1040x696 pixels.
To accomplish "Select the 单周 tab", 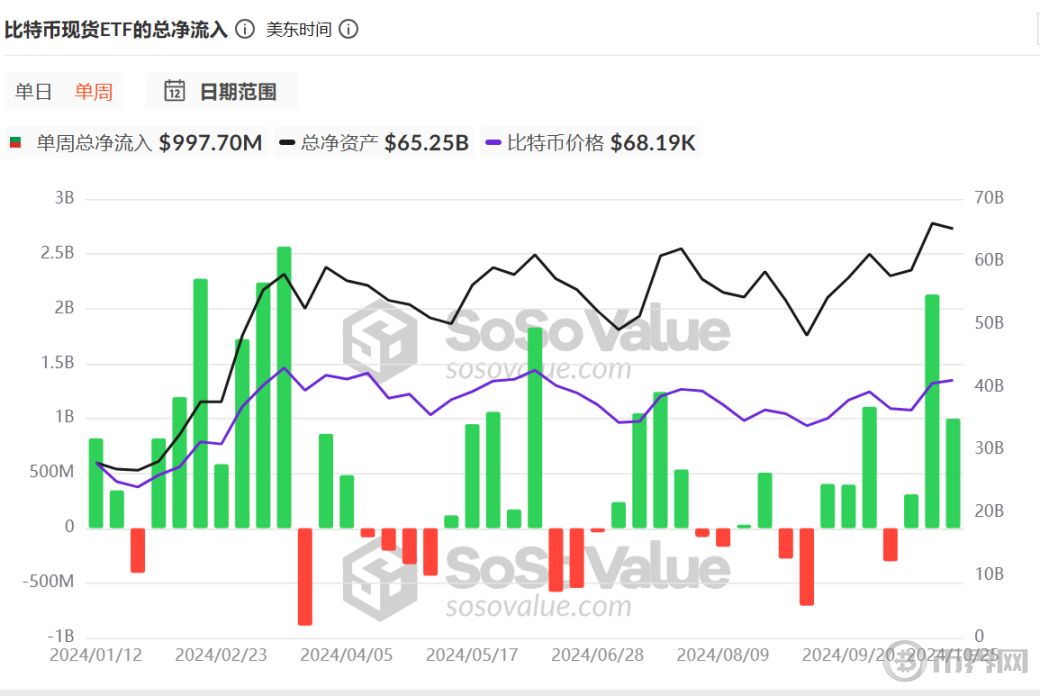I will pos(93,91).
